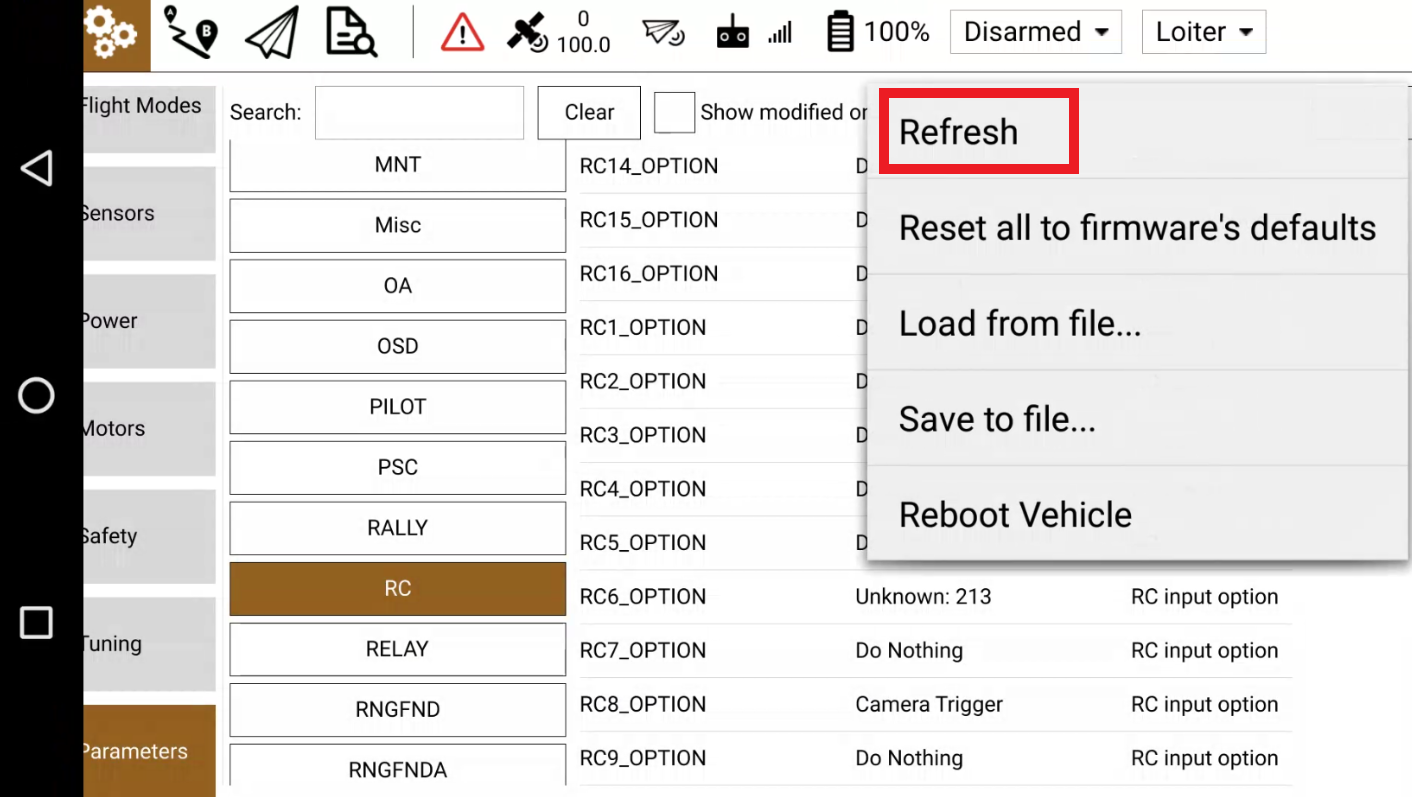Open Analyze tools document icon

pos(350,33)
